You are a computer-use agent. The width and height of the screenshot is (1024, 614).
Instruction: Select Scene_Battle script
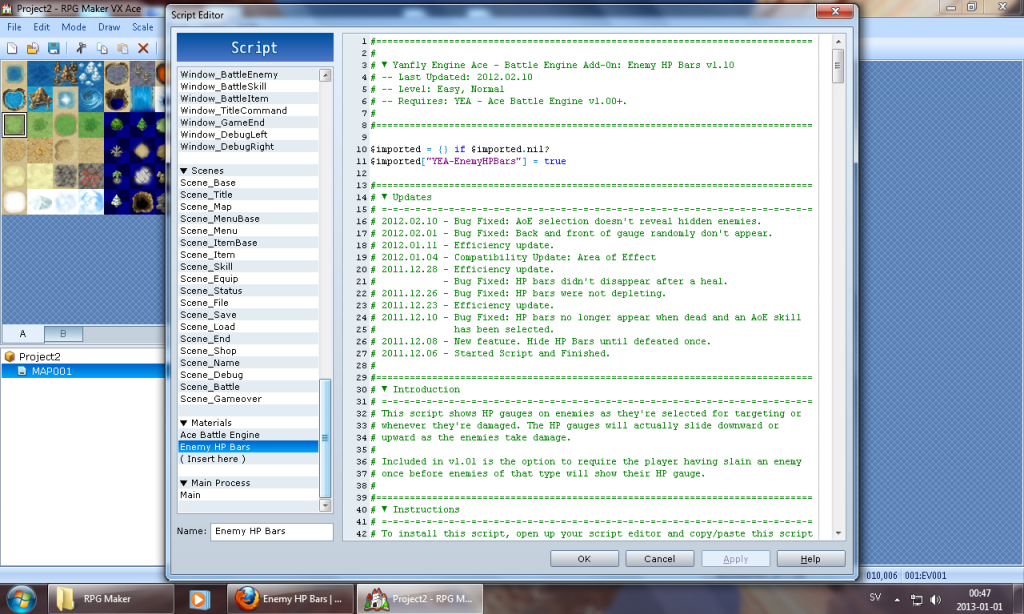point(248,387)
